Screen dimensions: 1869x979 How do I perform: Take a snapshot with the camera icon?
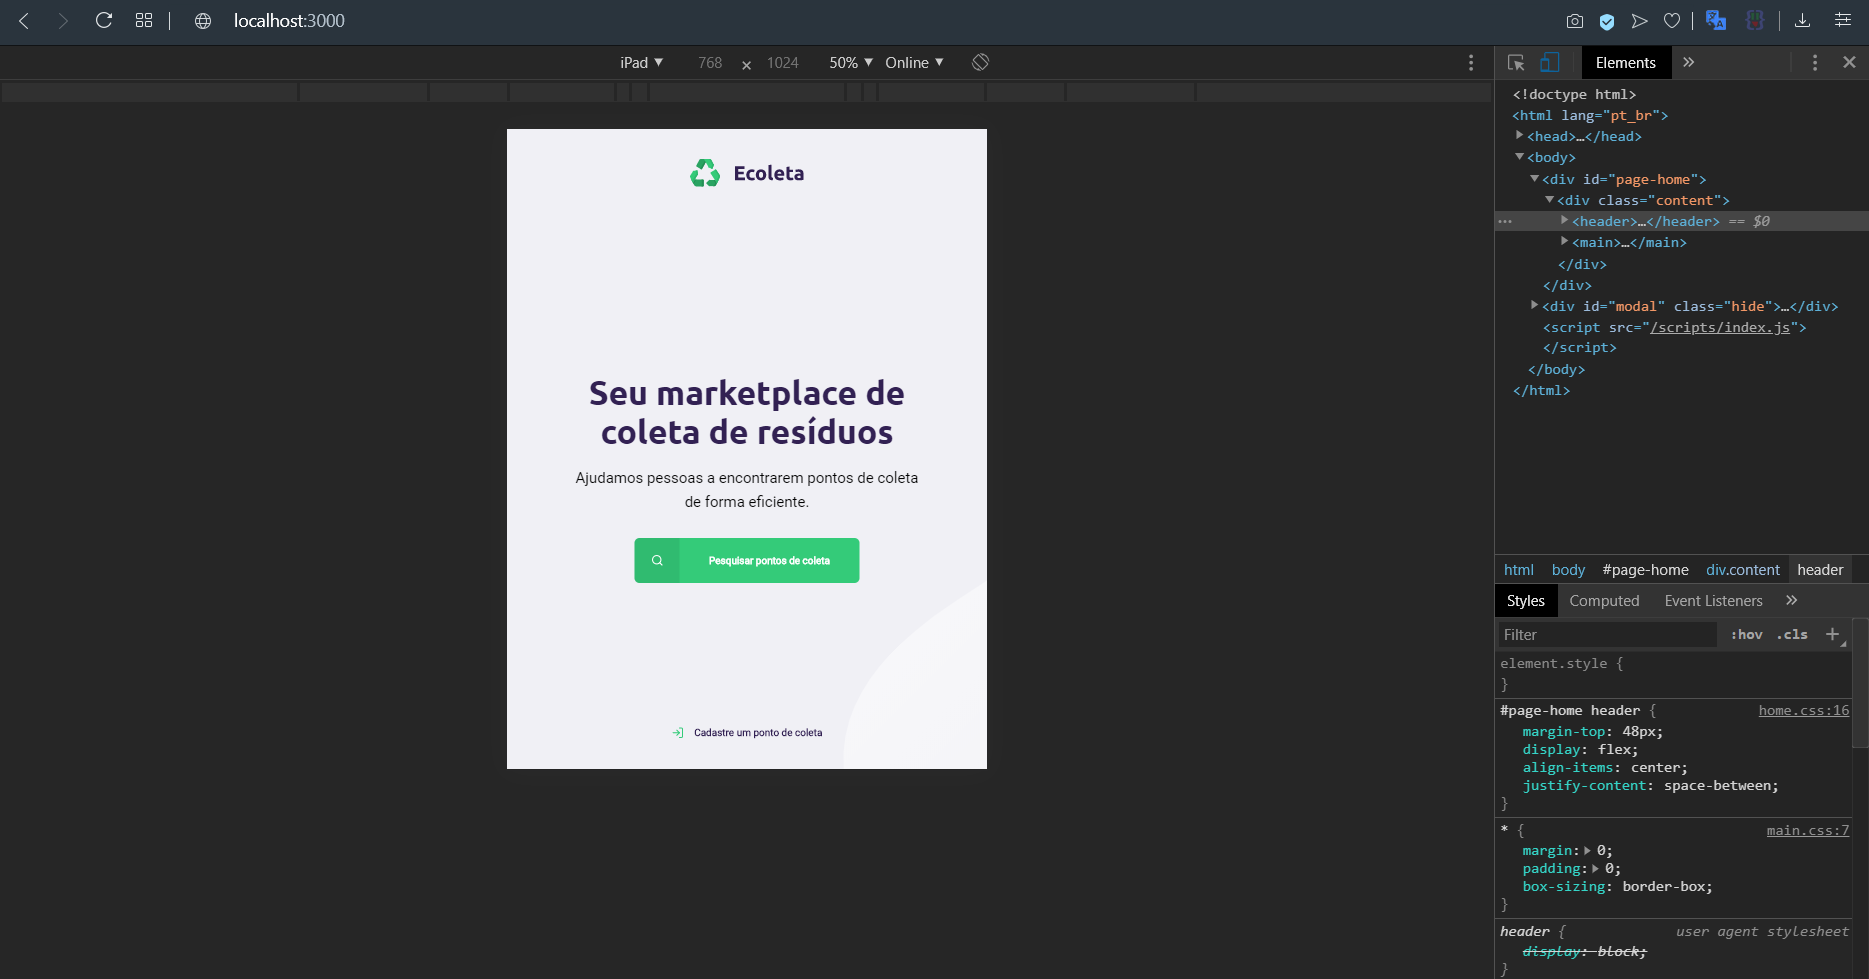[x=1575, y=21]
